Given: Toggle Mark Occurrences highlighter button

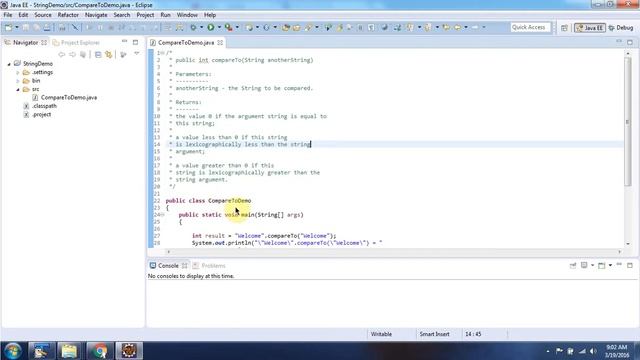Looking at the screenshot, I should point(339,27).
